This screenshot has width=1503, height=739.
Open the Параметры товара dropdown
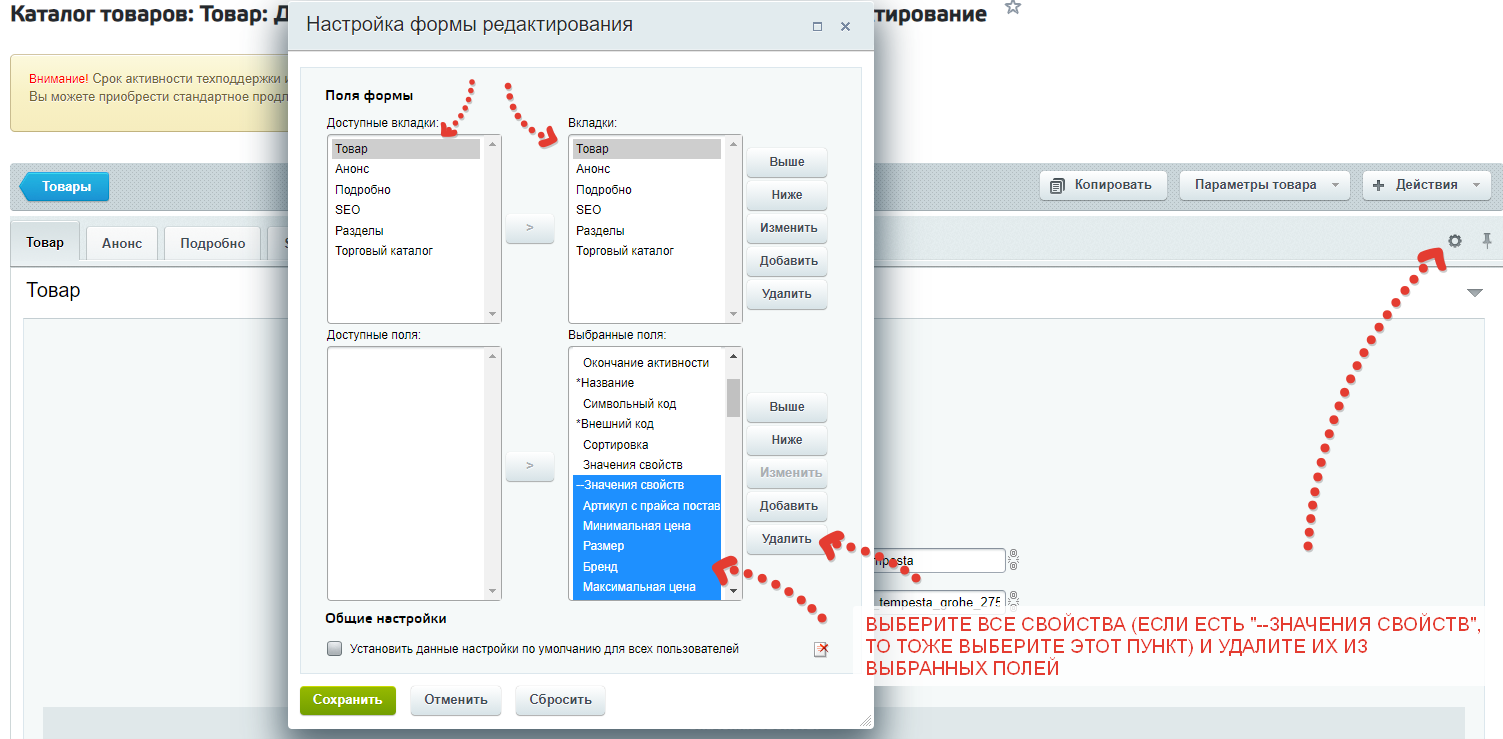click(1264, 185)
